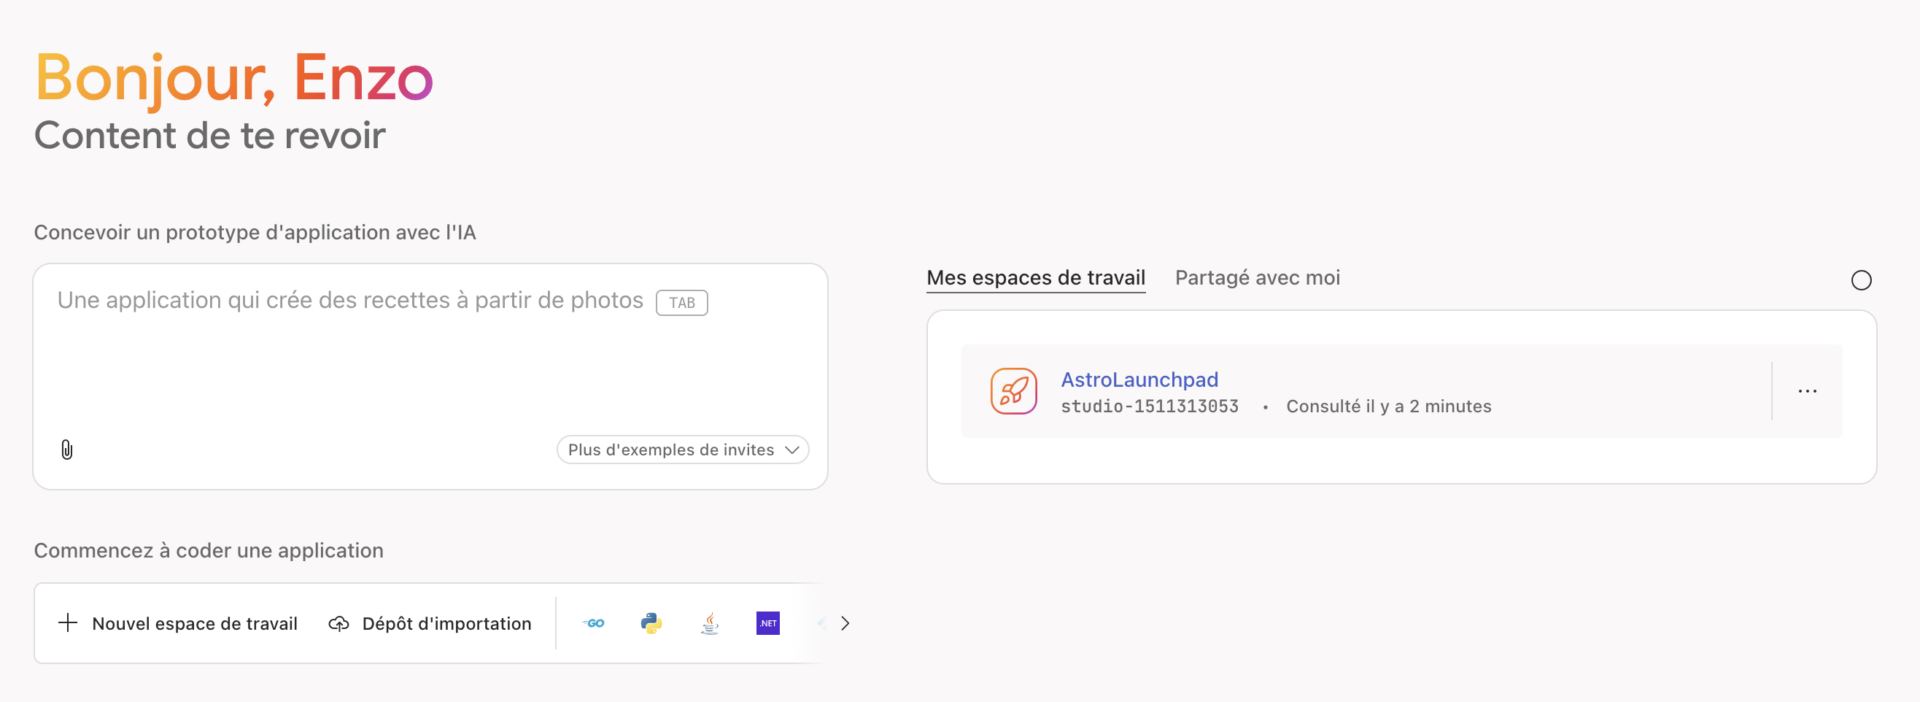Expand Plus d'exemples de invites dropdown

[683, 450]
